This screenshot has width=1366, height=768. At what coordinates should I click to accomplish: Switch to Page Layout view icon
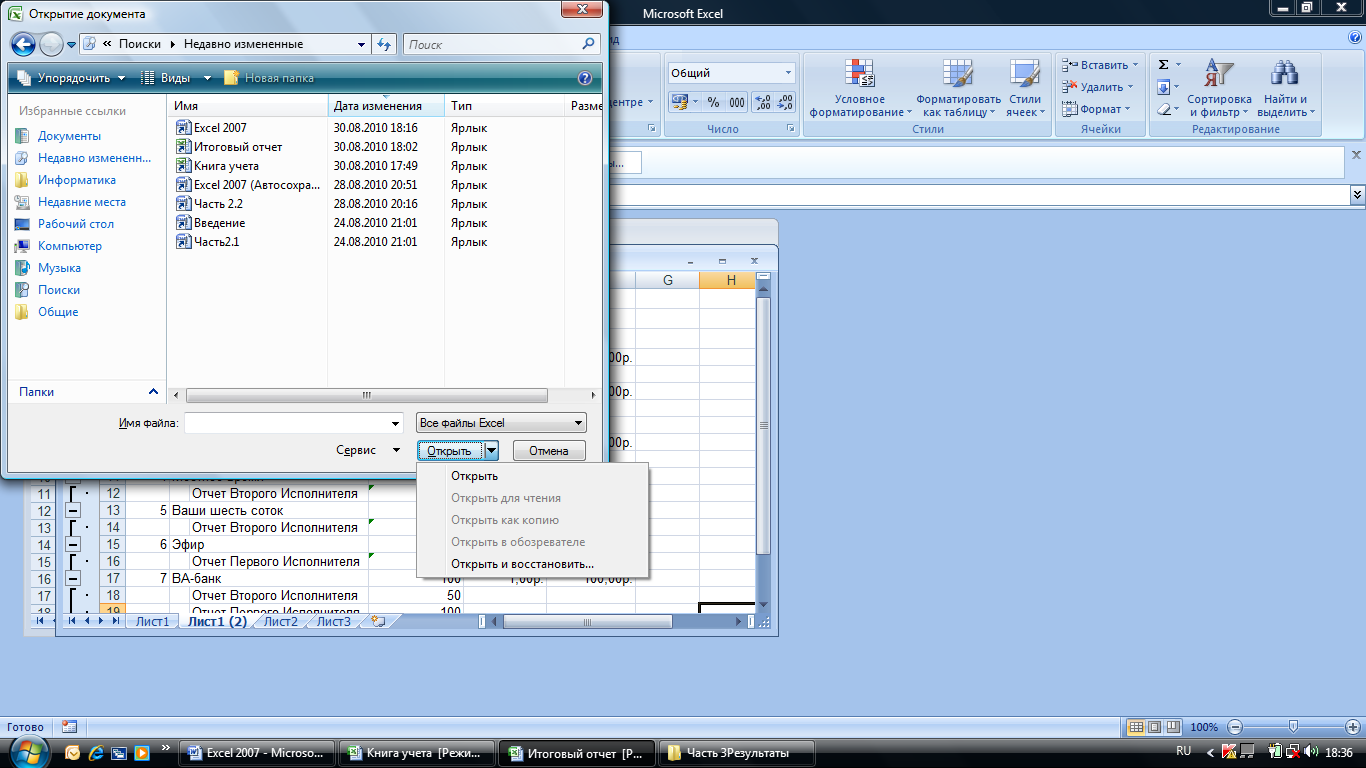tap(1154, 727)
